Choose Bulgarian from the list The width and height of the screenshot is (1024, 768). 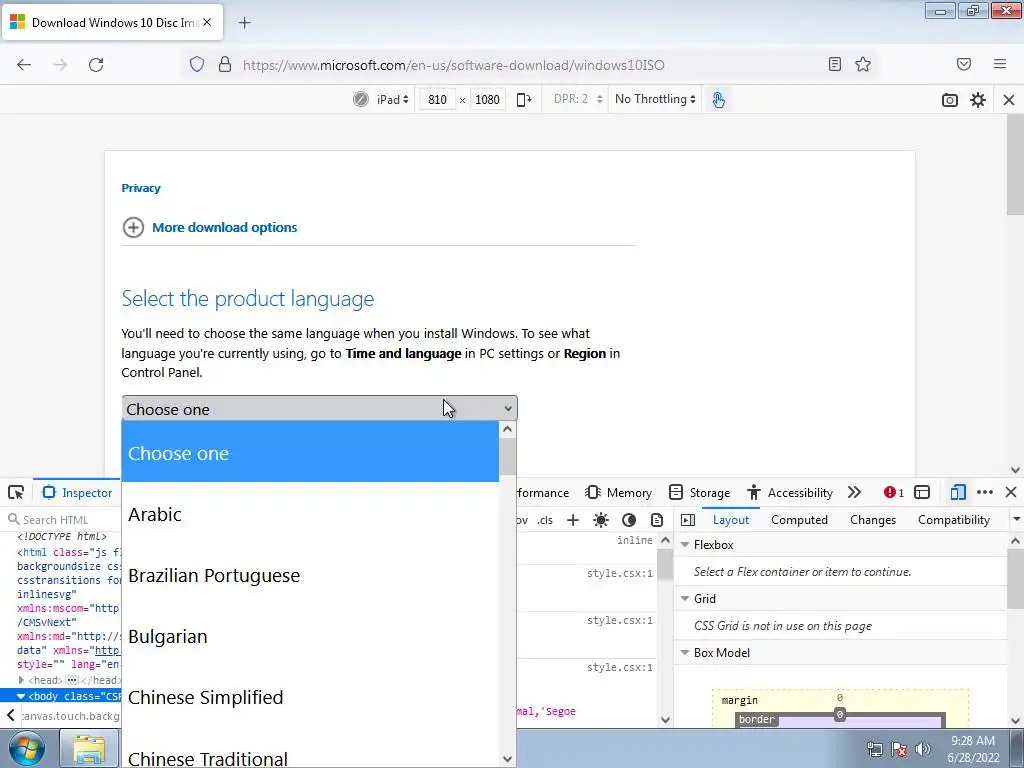tap(310, 636)
